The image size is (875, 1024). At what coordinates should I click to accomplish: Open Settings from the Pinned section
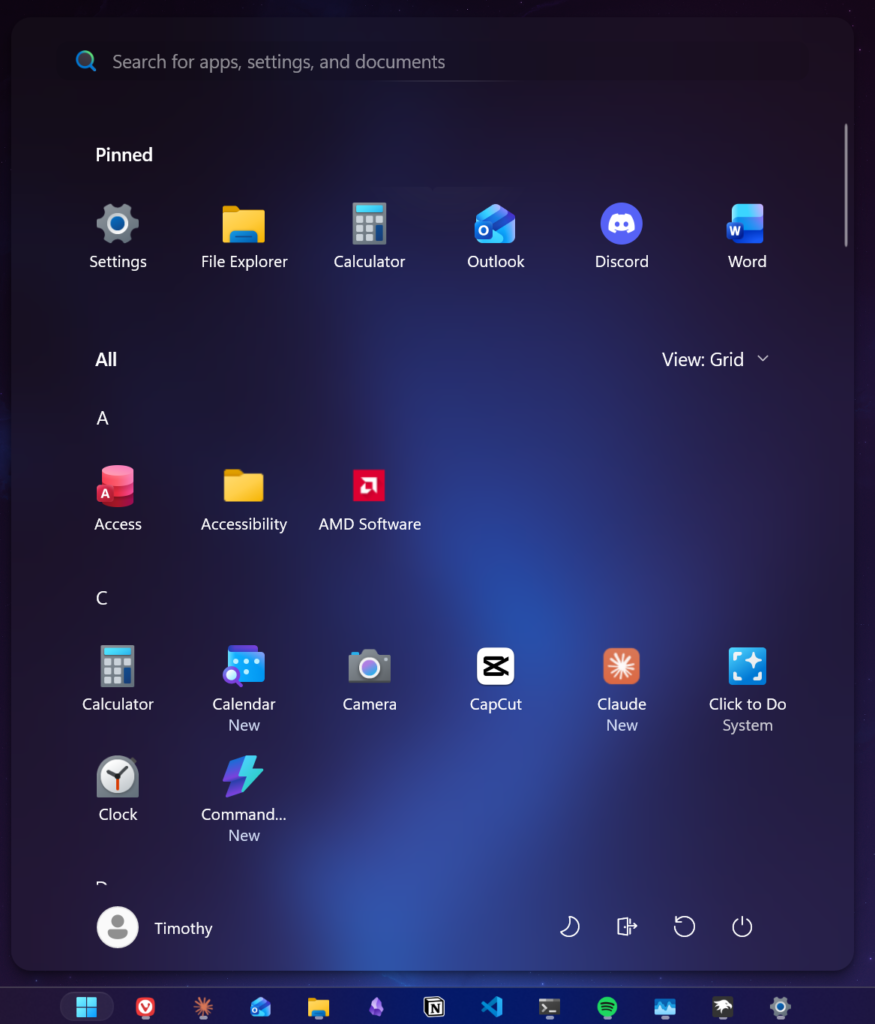tap(118, 236)
